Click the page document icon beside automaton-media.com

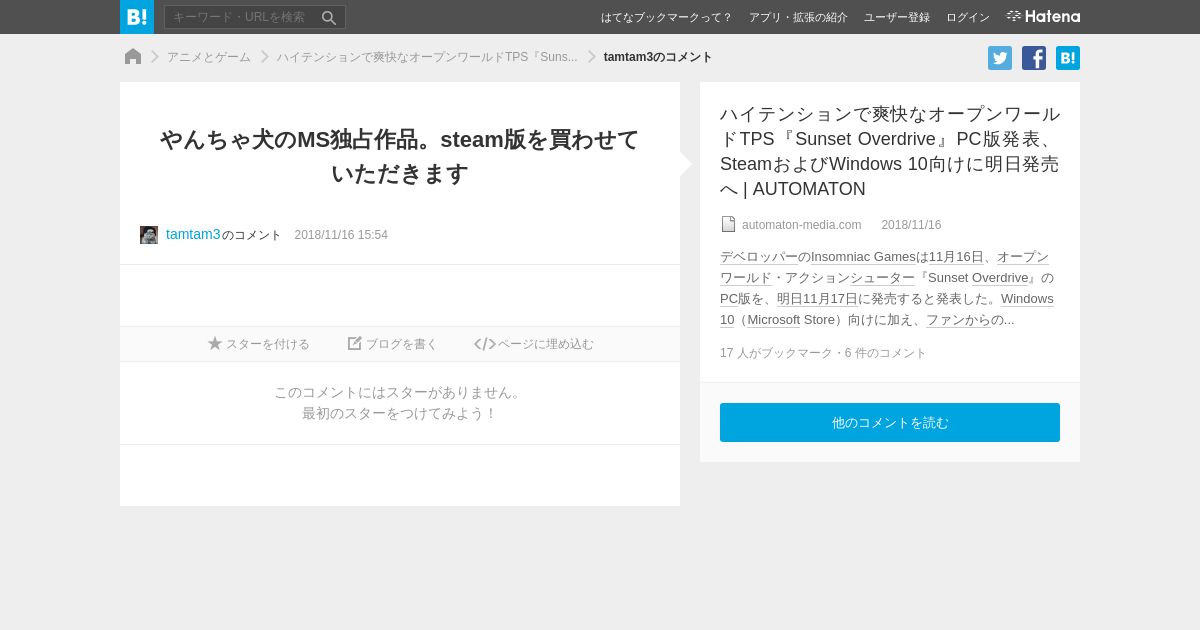tap(728, 224)
